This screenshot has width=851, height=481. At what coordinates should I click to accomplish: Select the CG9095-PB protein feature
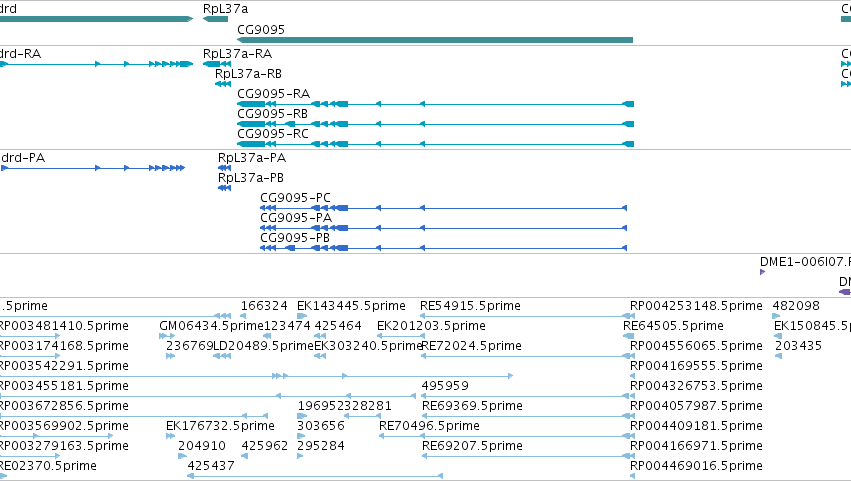443,248
